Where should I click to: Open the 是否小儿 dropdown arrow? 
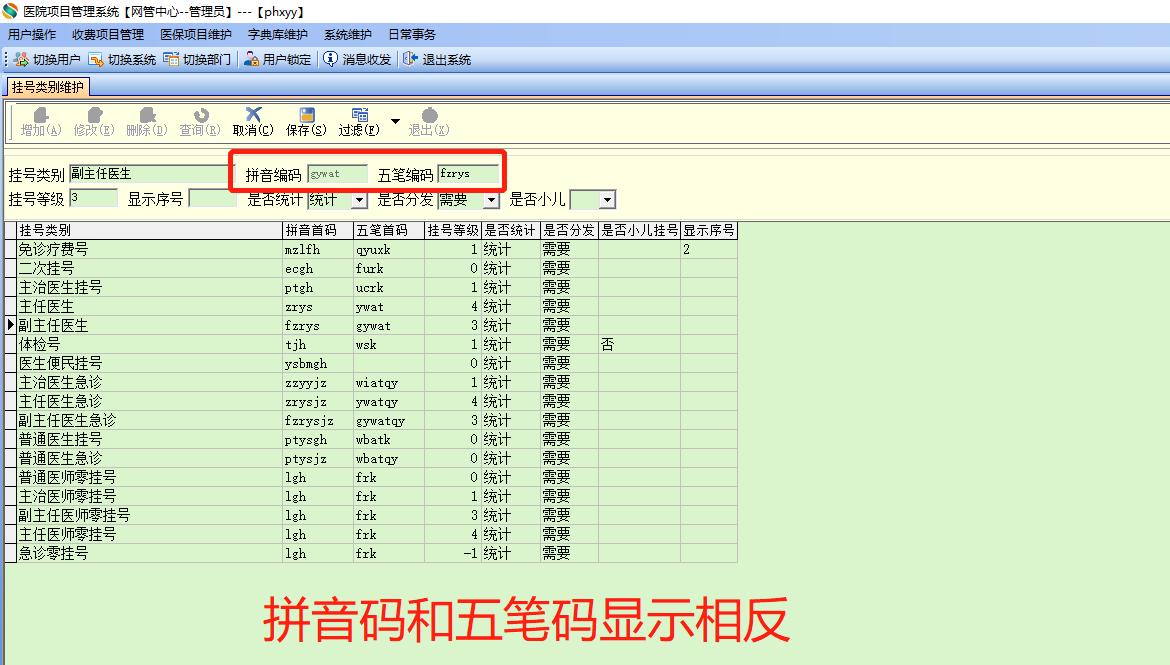pyautogui.click(x=607, y=200)
